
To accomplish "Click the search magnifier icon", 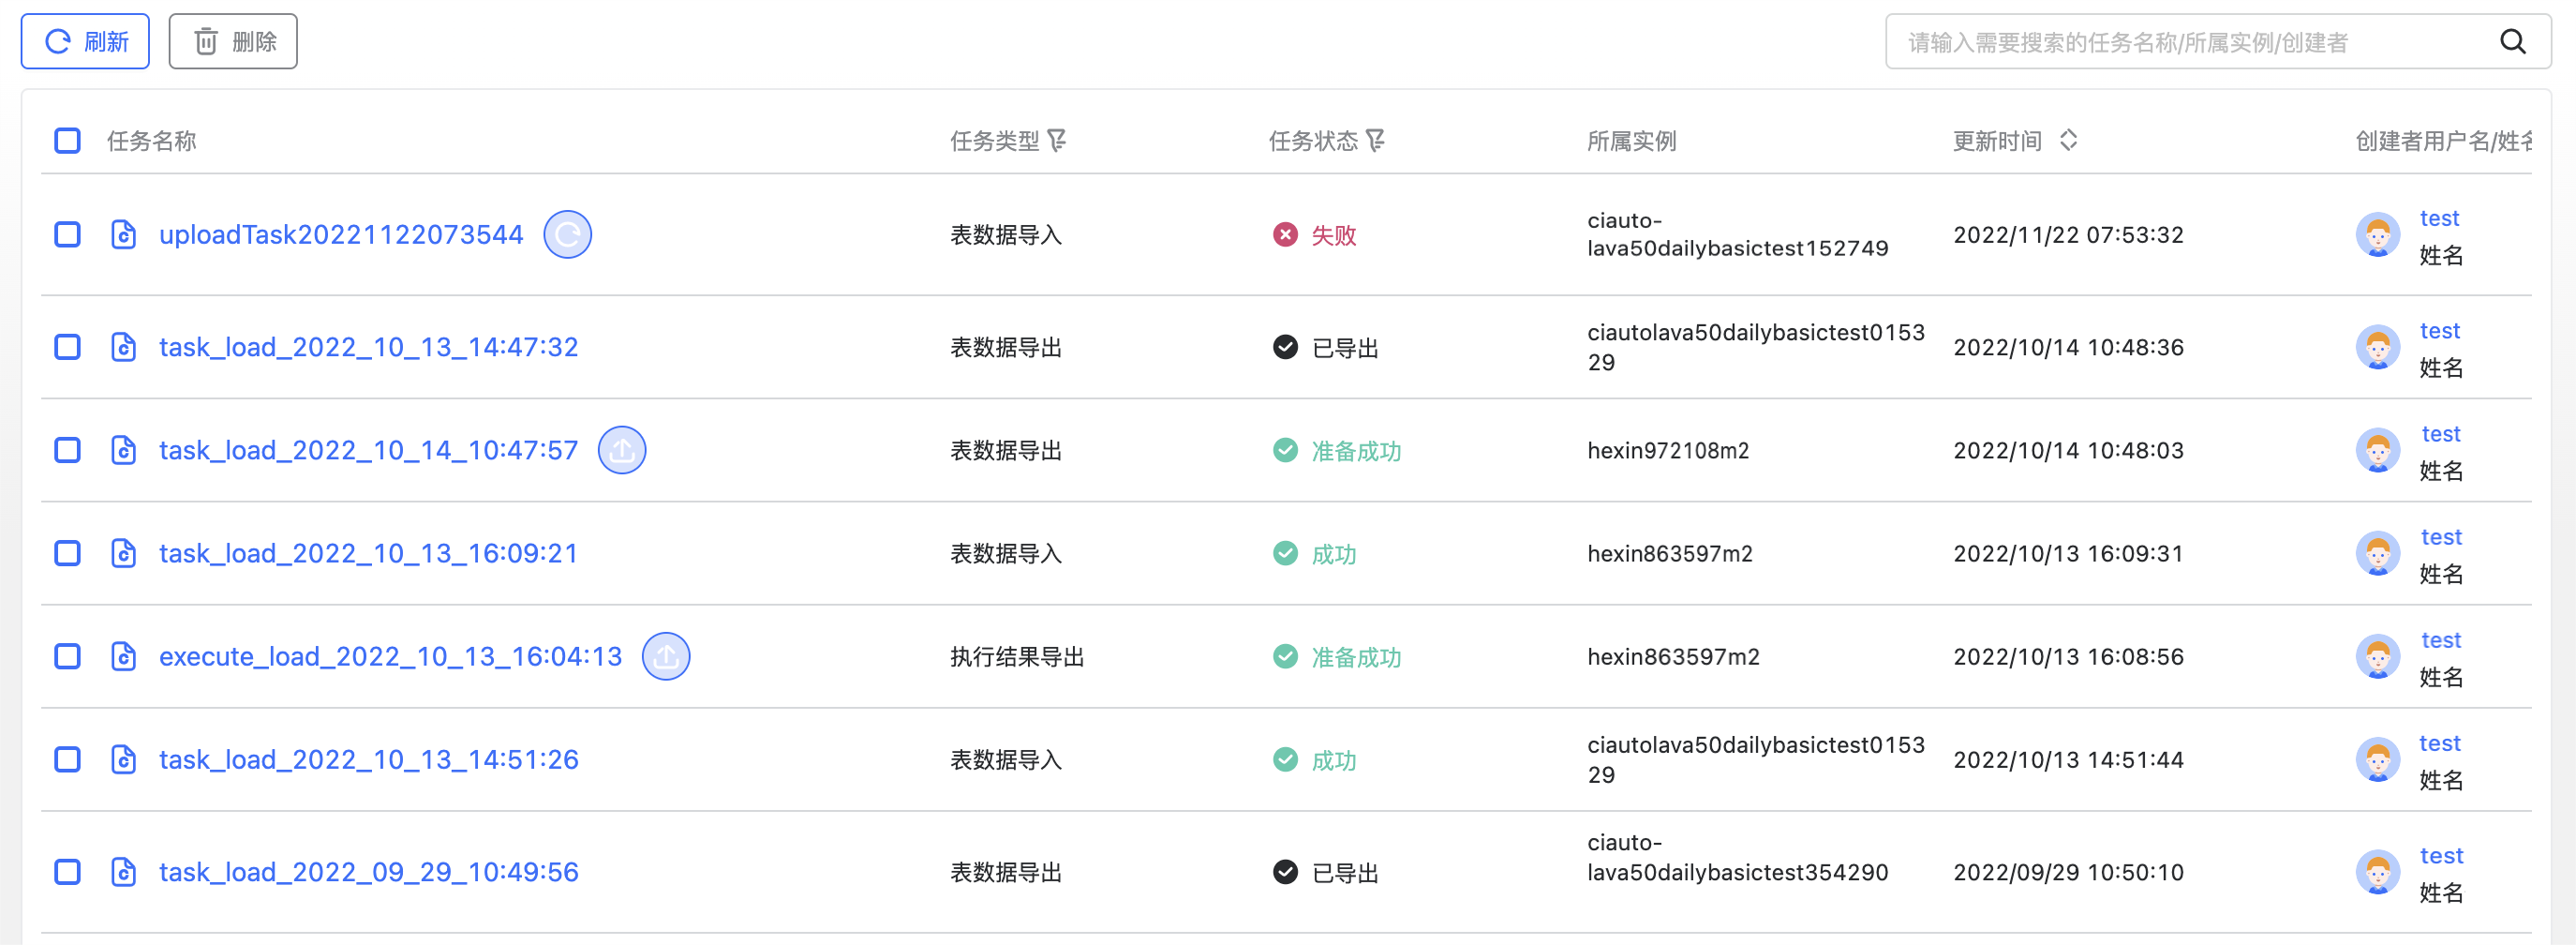I will click(x=2512, y=42).
